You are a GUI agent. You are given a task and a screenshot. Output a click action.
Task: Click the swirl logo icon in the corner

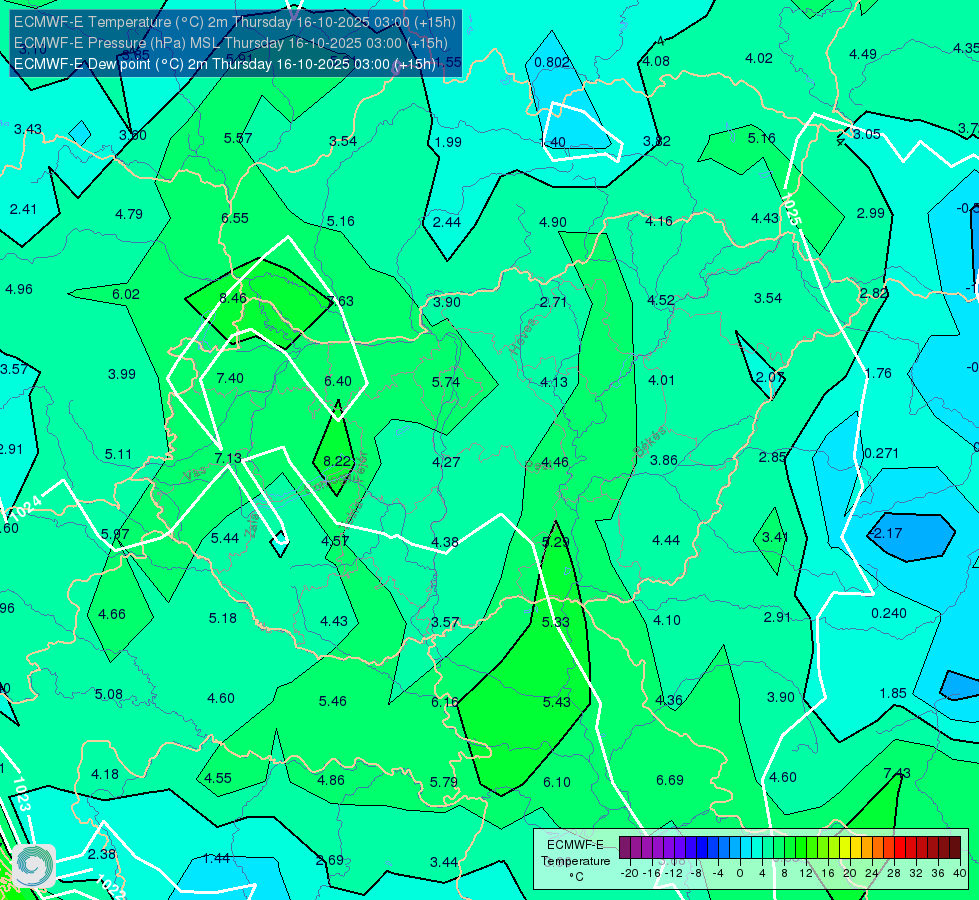[34, 866]
